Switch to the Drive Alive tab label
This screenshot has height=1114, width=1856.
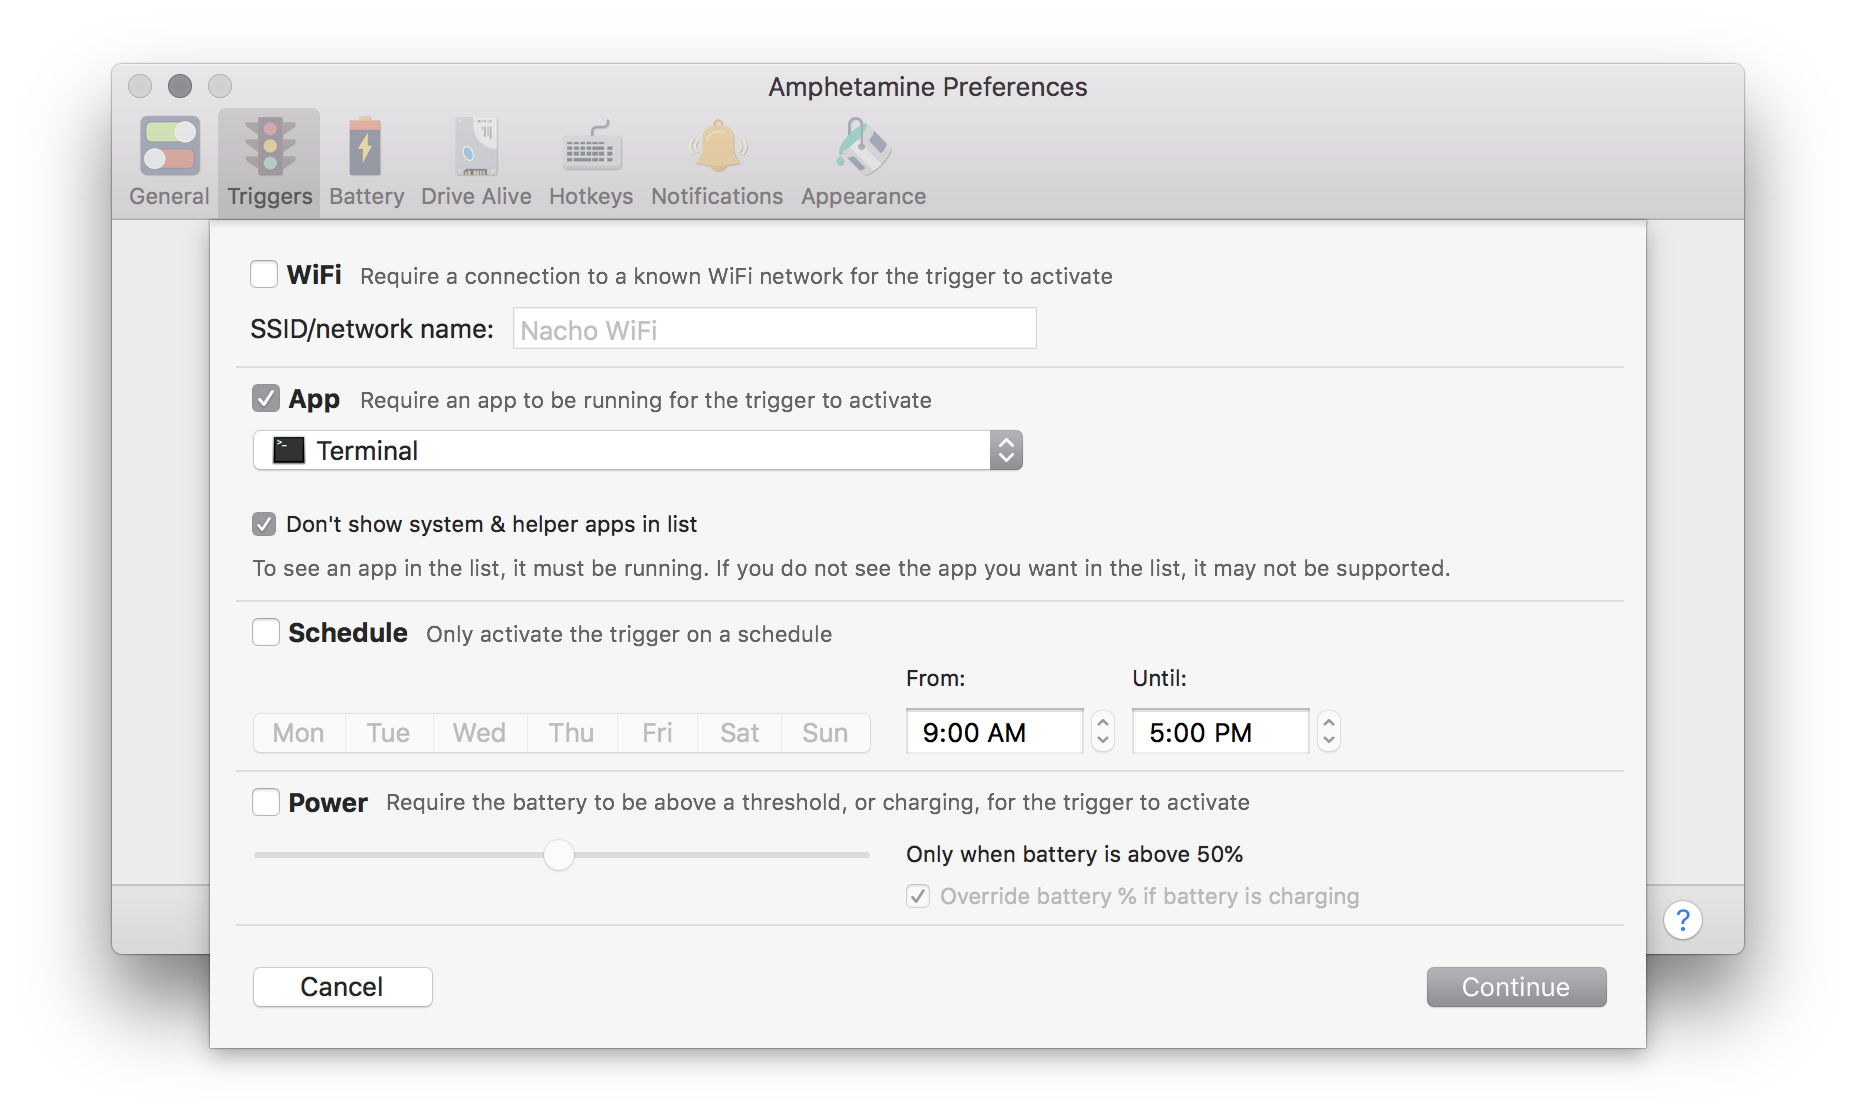pyautogui.click(x=476, y=196)
